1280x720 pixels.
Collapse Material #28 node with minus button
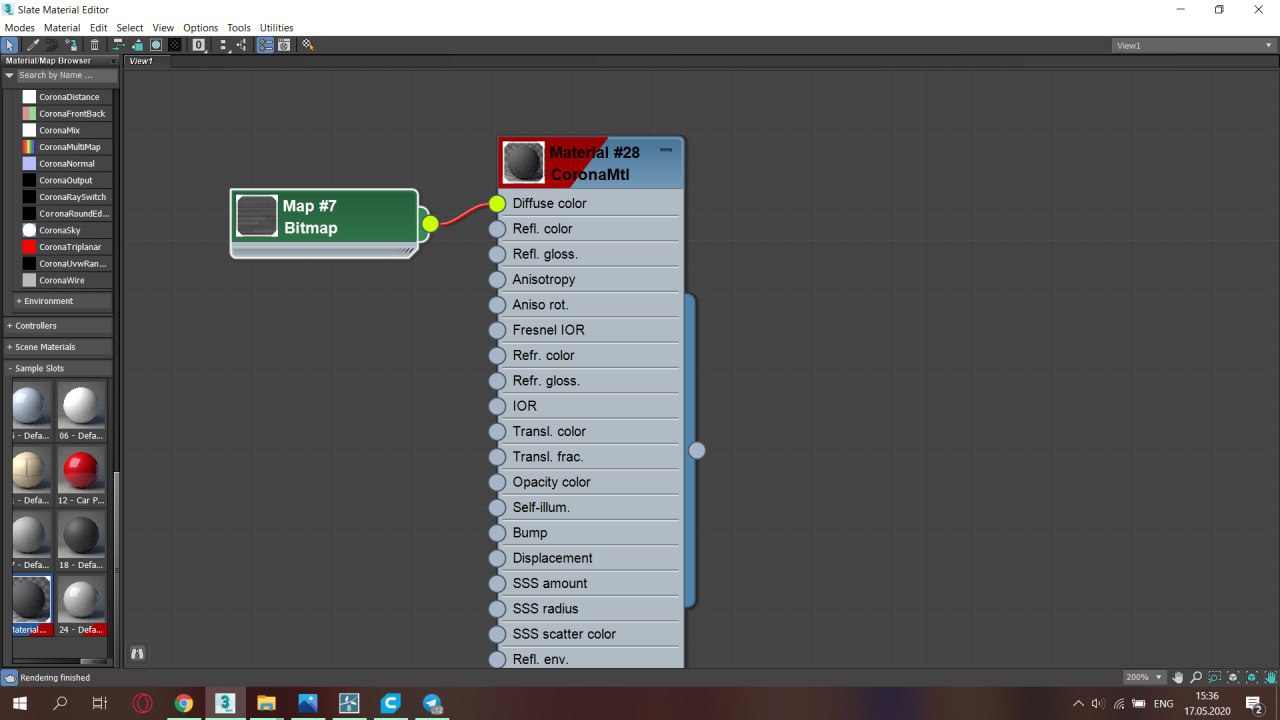[x=666, y=150]
